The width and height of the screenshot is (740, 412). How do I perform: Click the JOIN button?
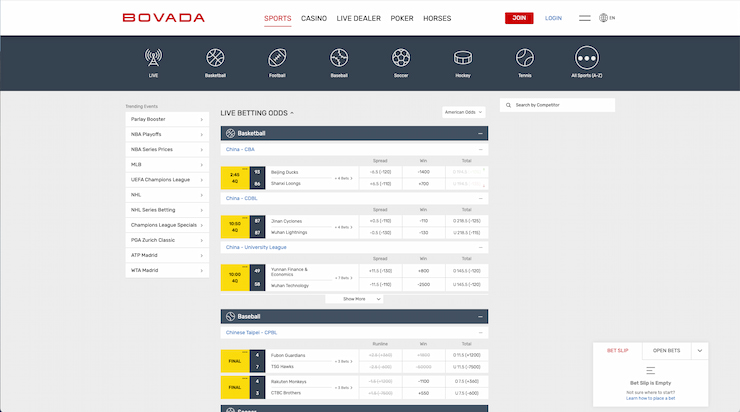tap(519, 18)
